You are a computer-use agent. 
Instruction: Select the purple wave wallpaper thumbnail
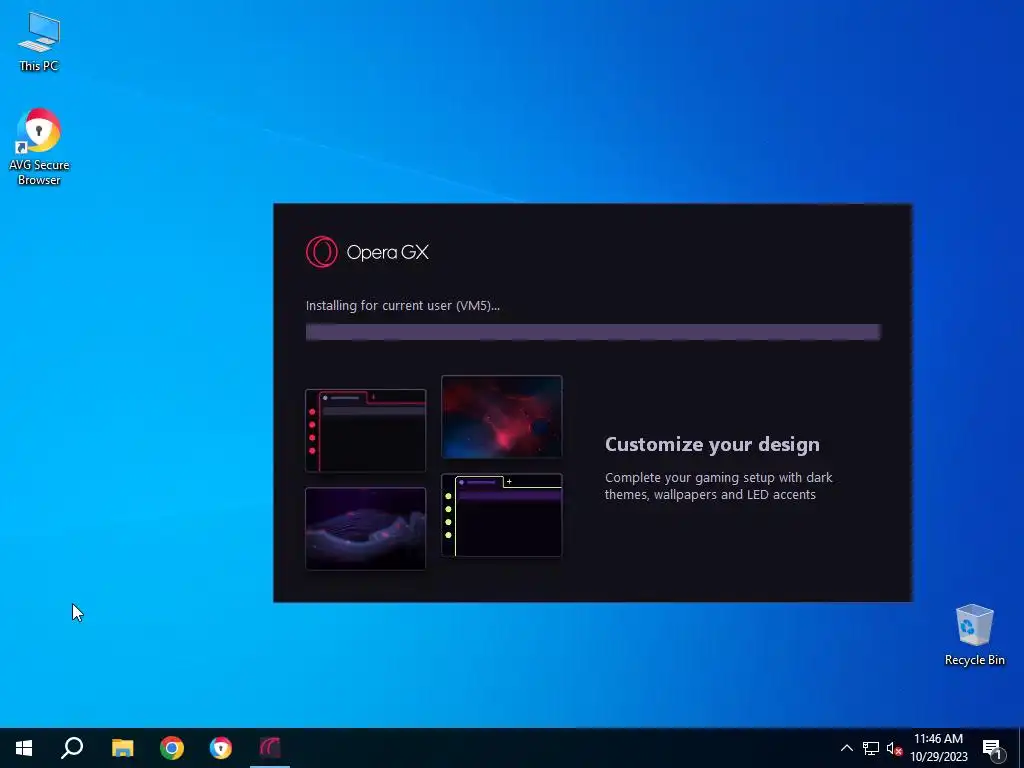click(x=366, y=528)
